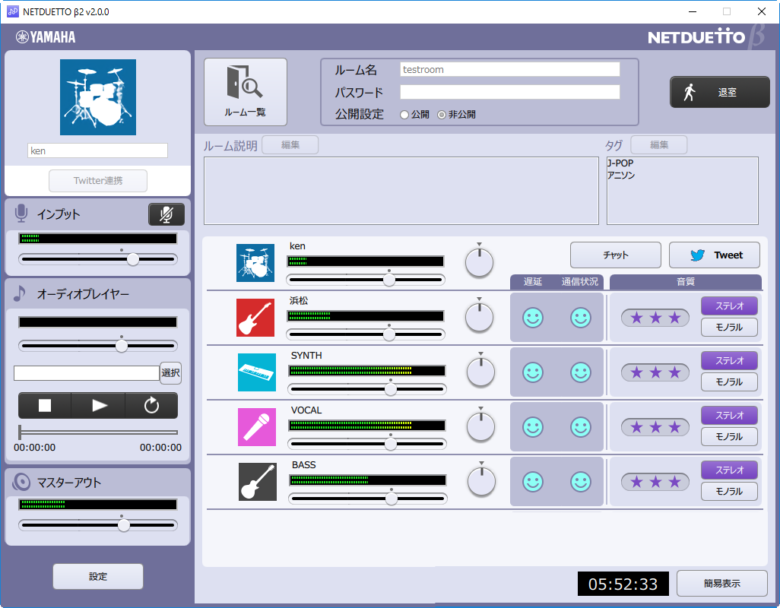Click the SYNTH three-star quality rating

655,372
